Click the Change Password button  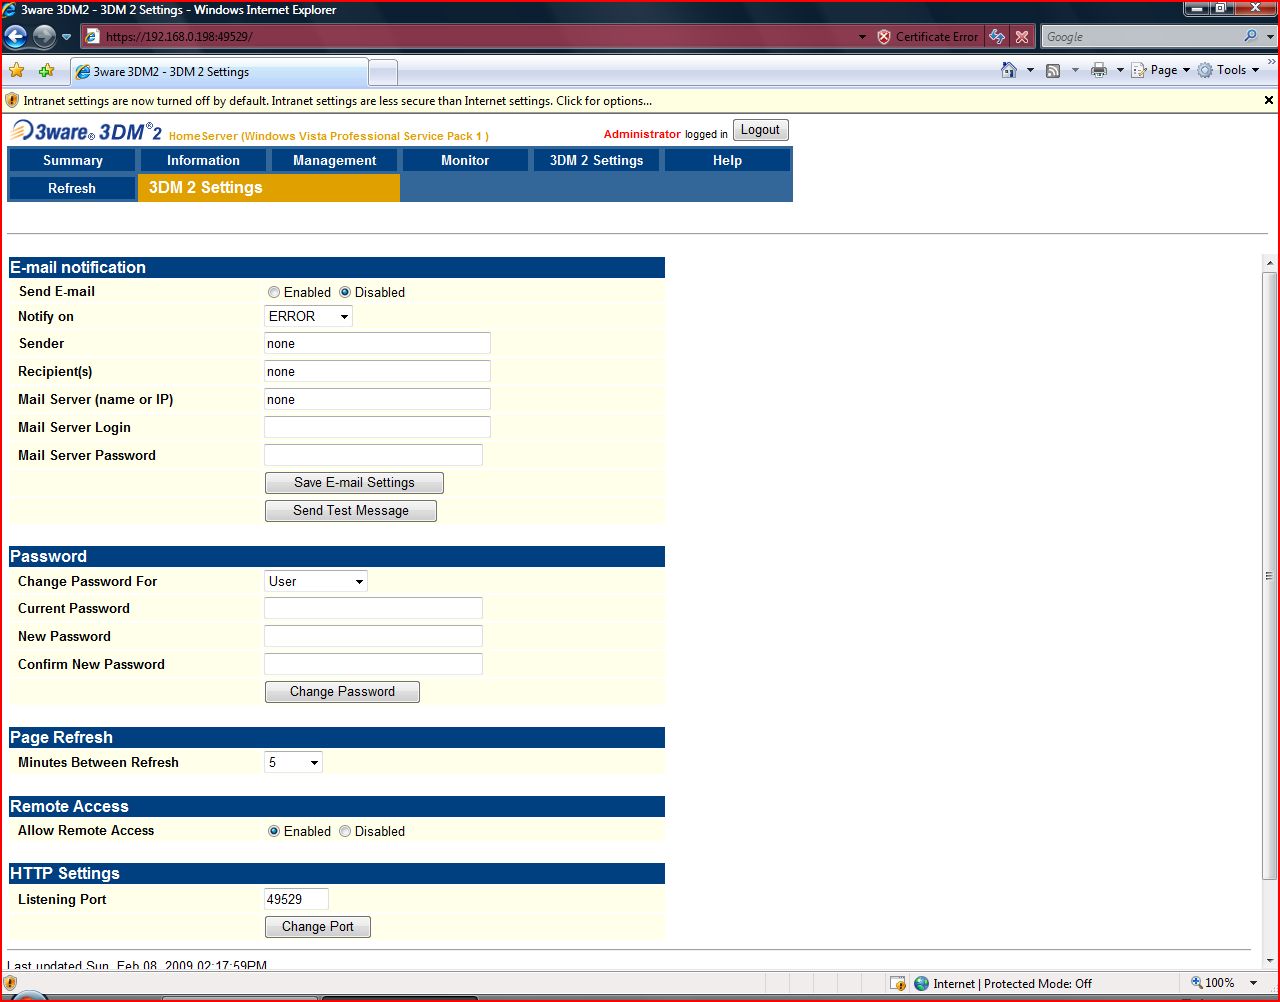[x=342, y=692]
